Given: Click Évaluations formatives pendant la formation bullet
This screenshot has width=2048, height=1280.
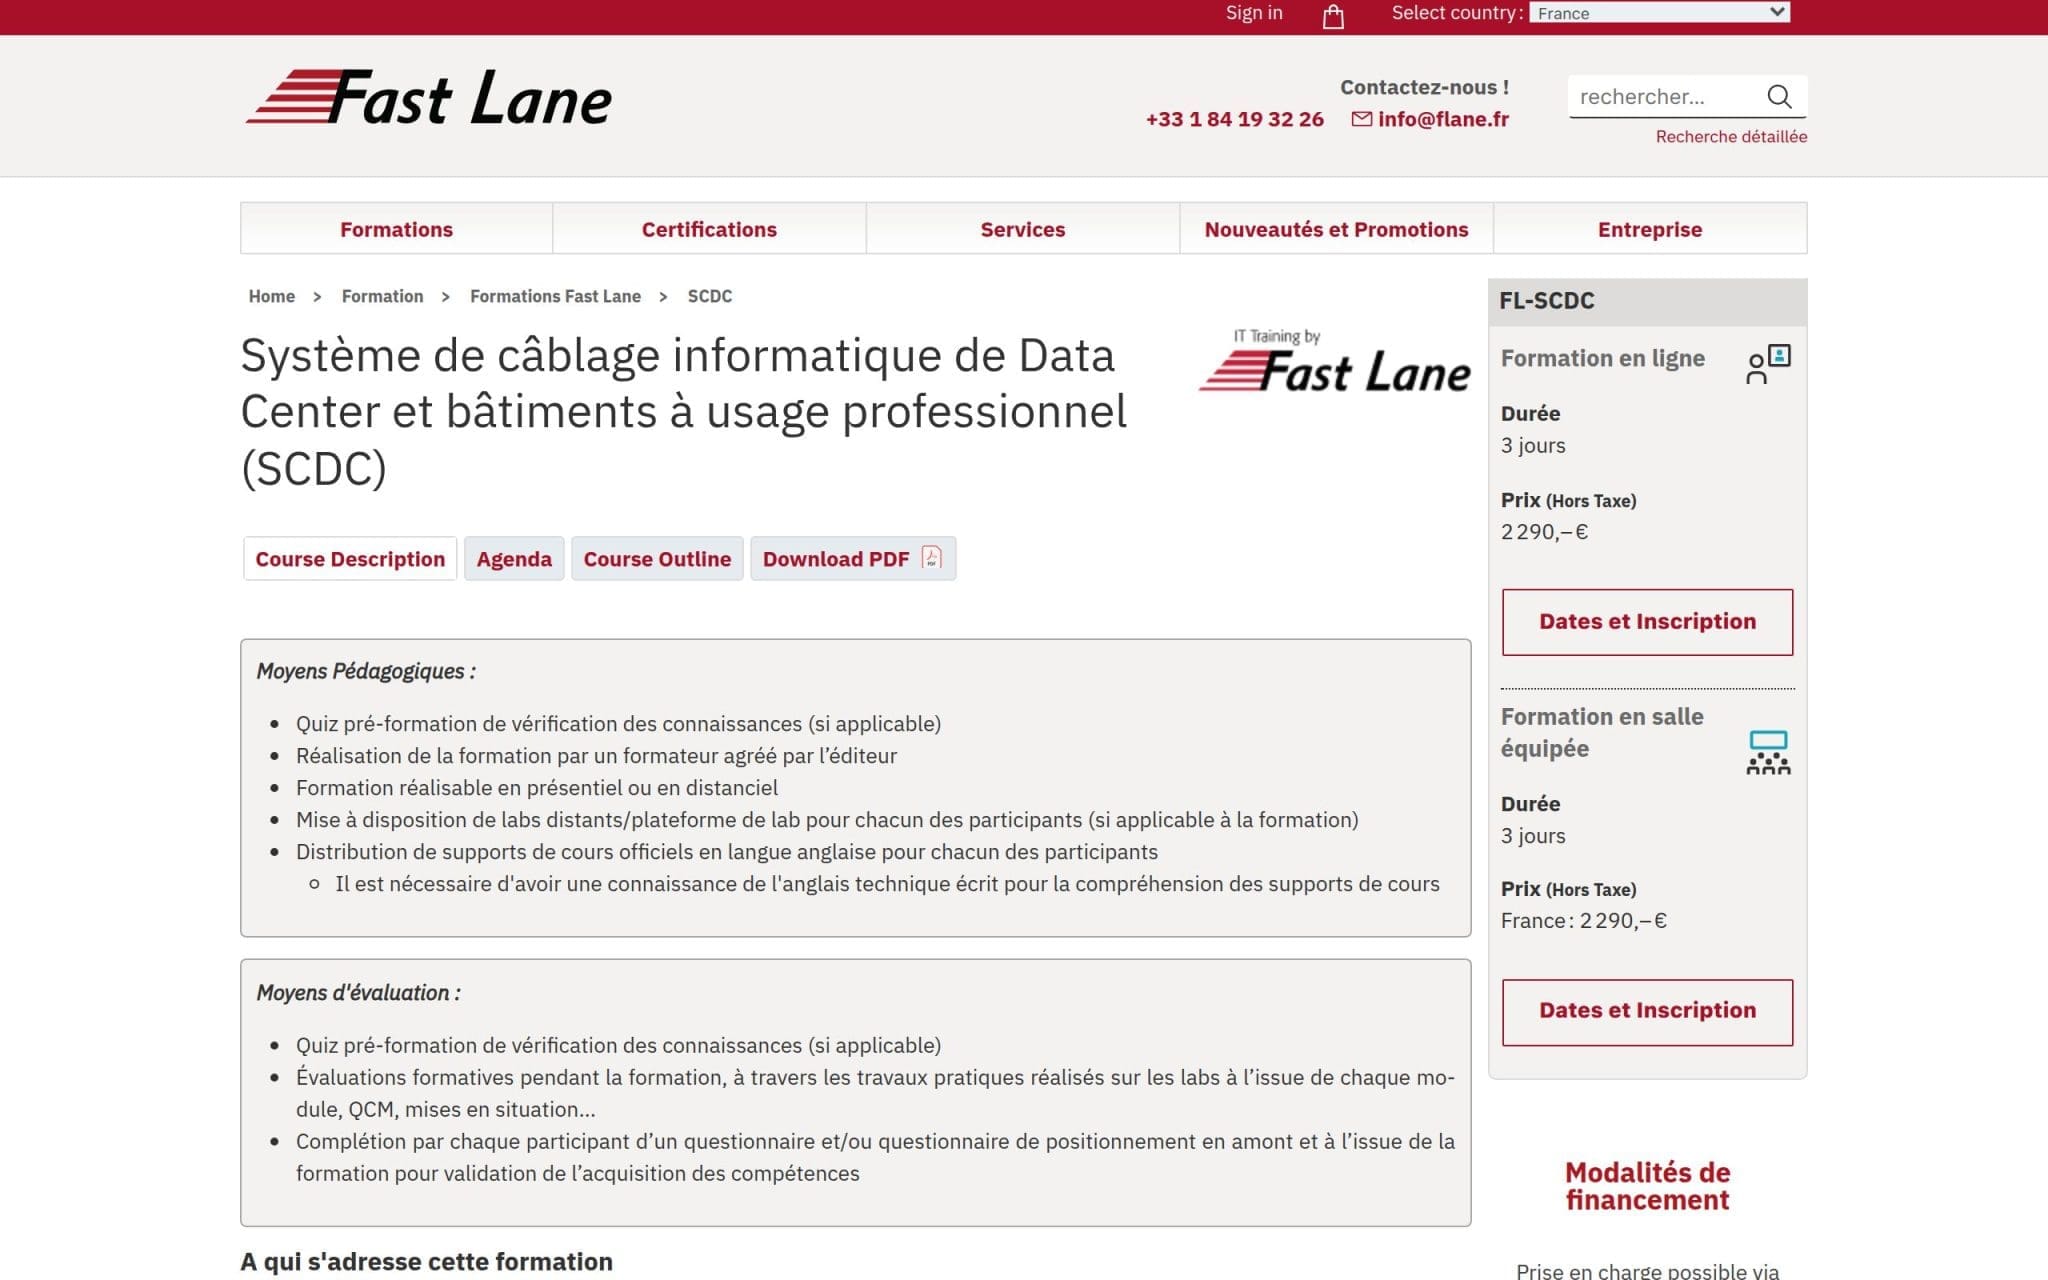Looking at the screenshot, I should (875, 1093).
